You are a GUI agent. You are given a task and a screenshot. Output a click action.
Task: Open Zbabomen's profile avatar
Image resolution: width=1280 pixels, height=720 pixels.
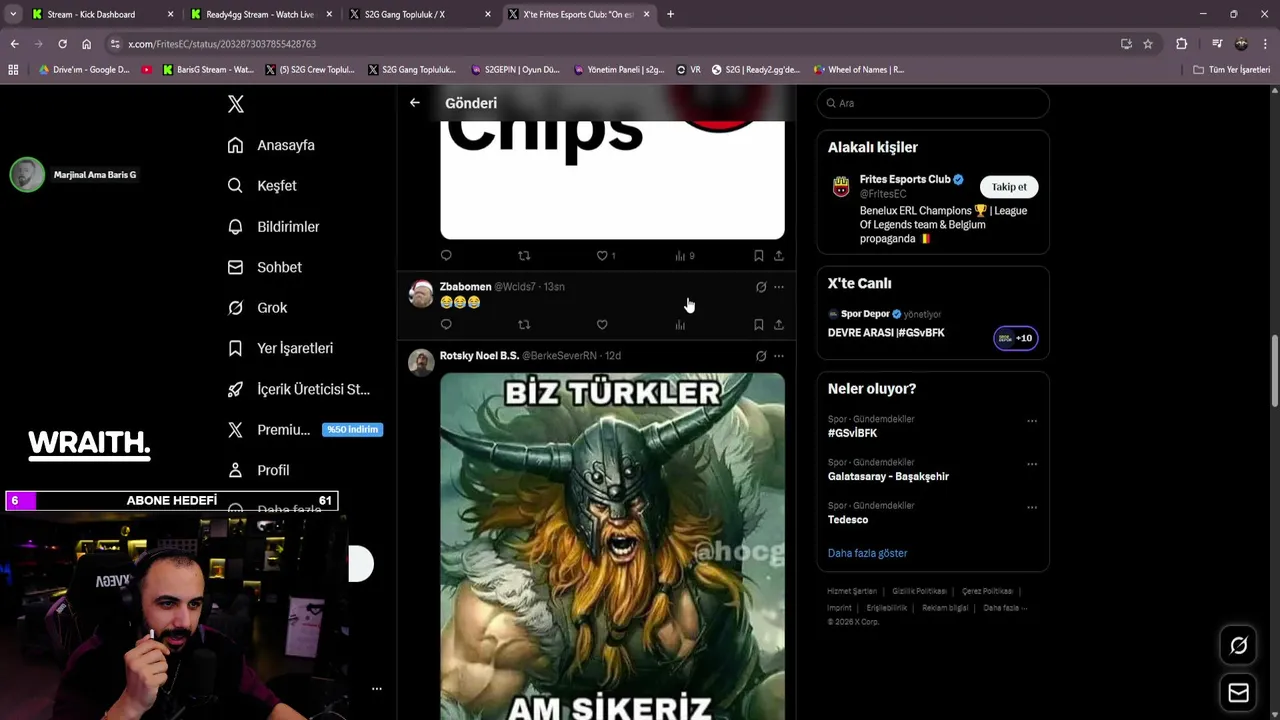click(x=421, y=294)
